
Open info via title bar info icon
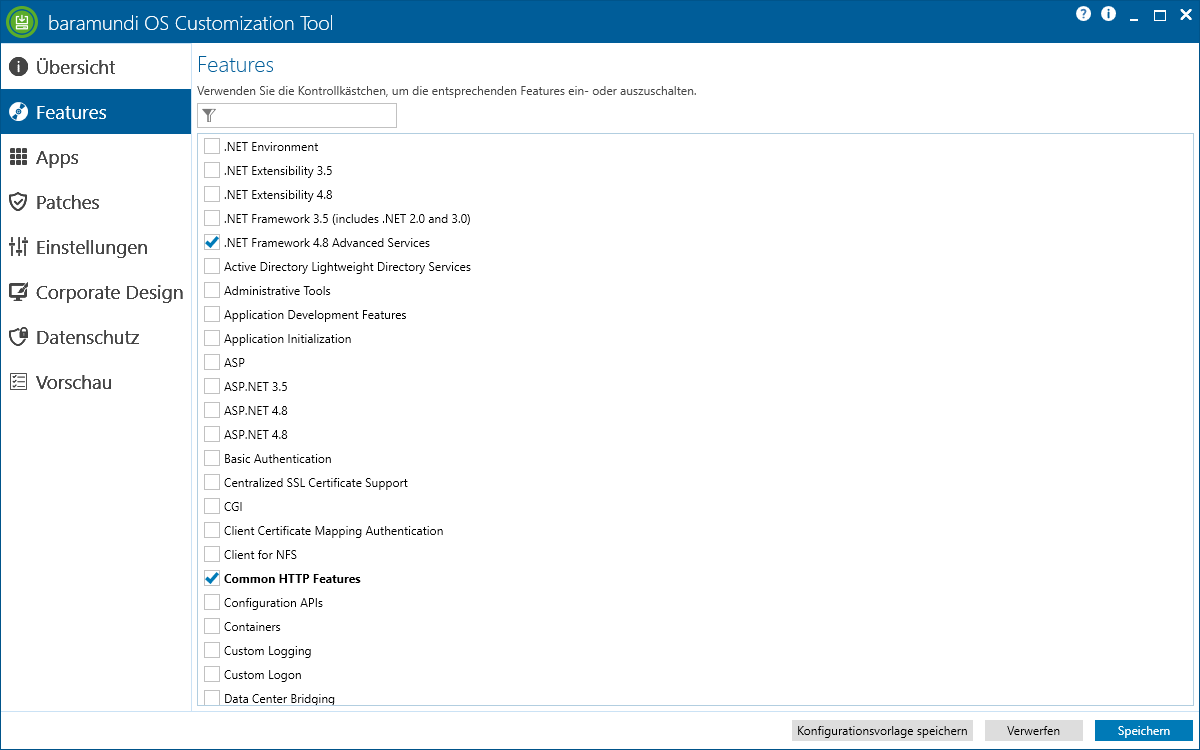pos(1108,14)
